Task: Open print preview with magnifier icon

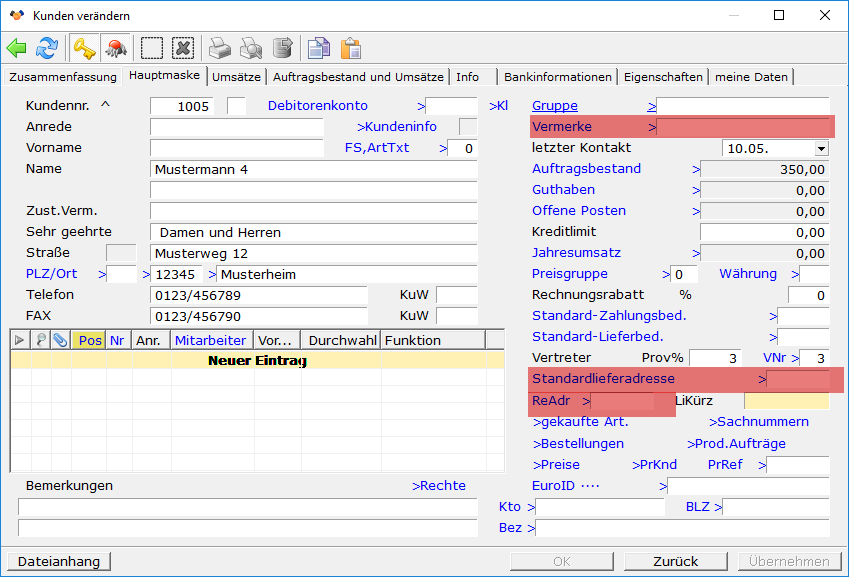Action: tap(251, 48)
